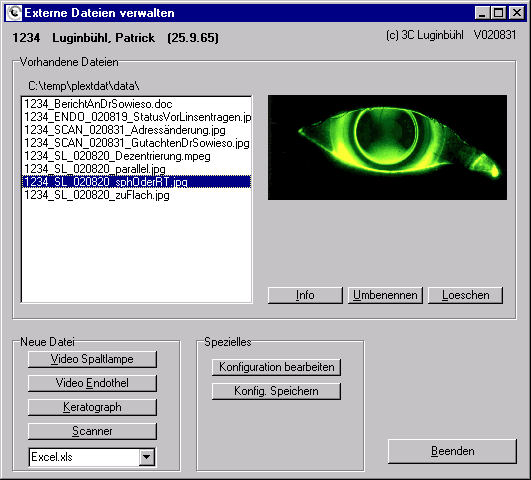Start Video Spaltlampe capture
This screenshot has width=531, height=480.
pos(92,359)
